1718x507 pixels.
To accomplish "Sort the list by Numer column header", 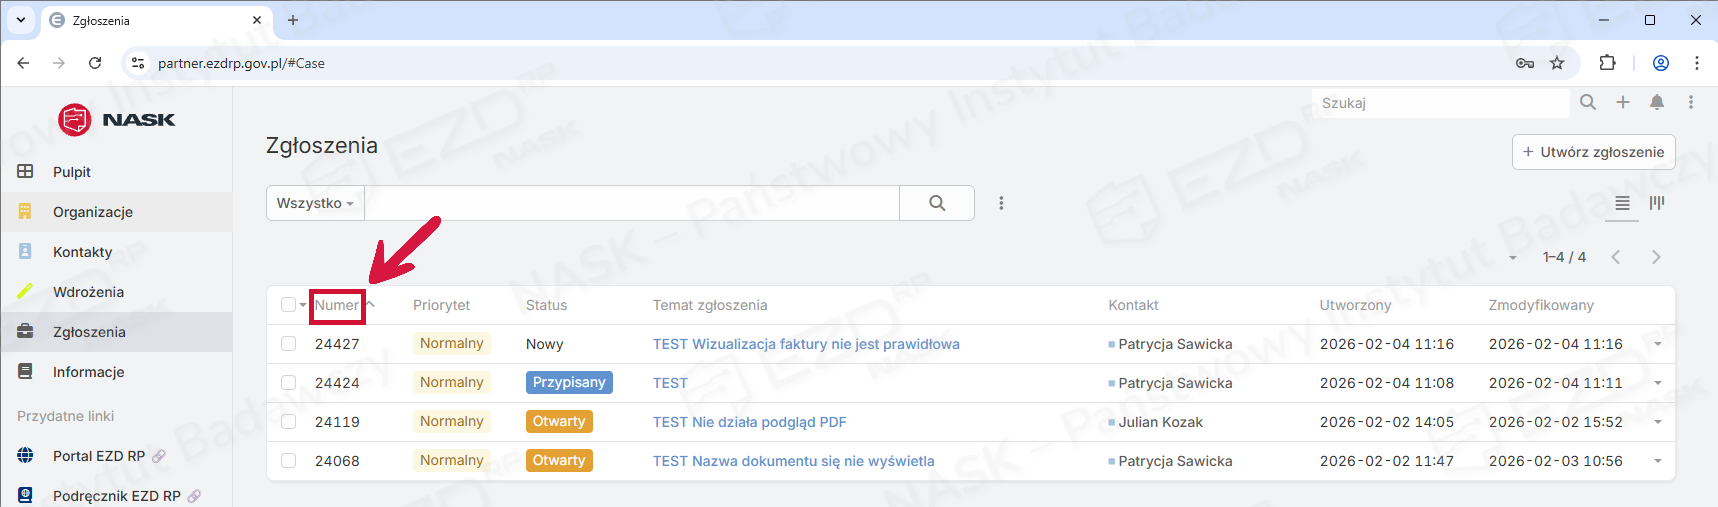I will click(x=337, y=306).
